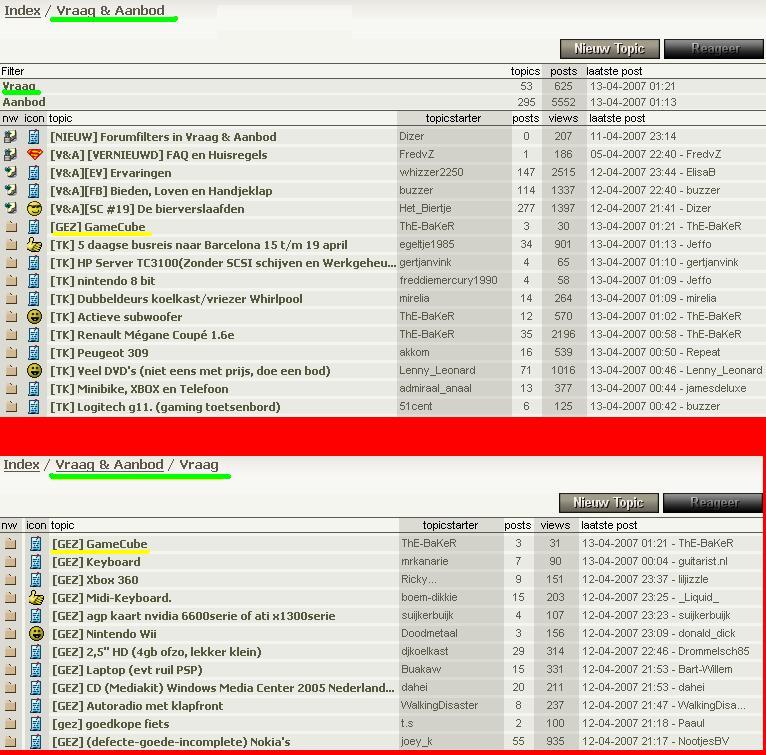Image resolution: width=766 pixels, height=755 pixels.
Task: Click the sunglasses smiley on De bierverslaafden row
Action: tap(34, 209)
